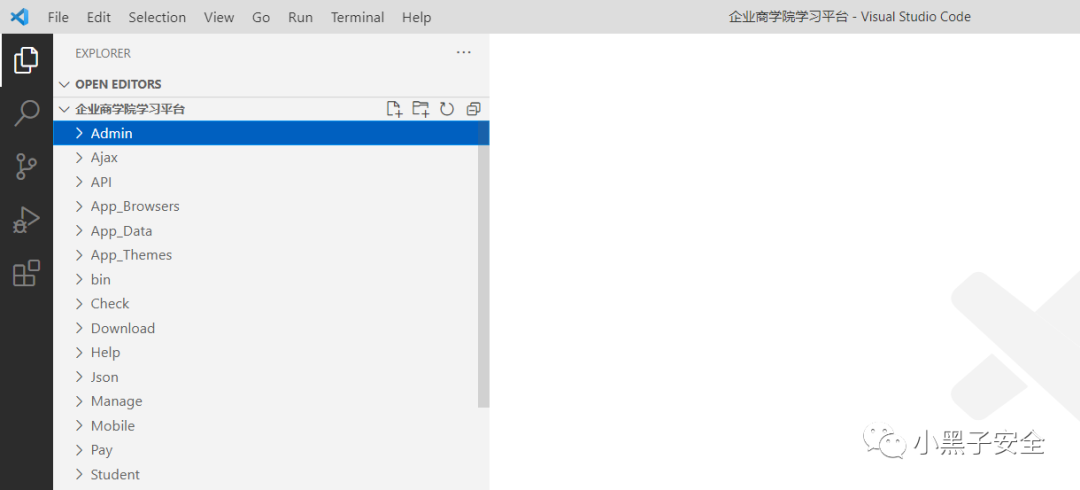Select the Admin folder name
The width and height of the screenshot is (1080, 490).
[x=112, y=133]
